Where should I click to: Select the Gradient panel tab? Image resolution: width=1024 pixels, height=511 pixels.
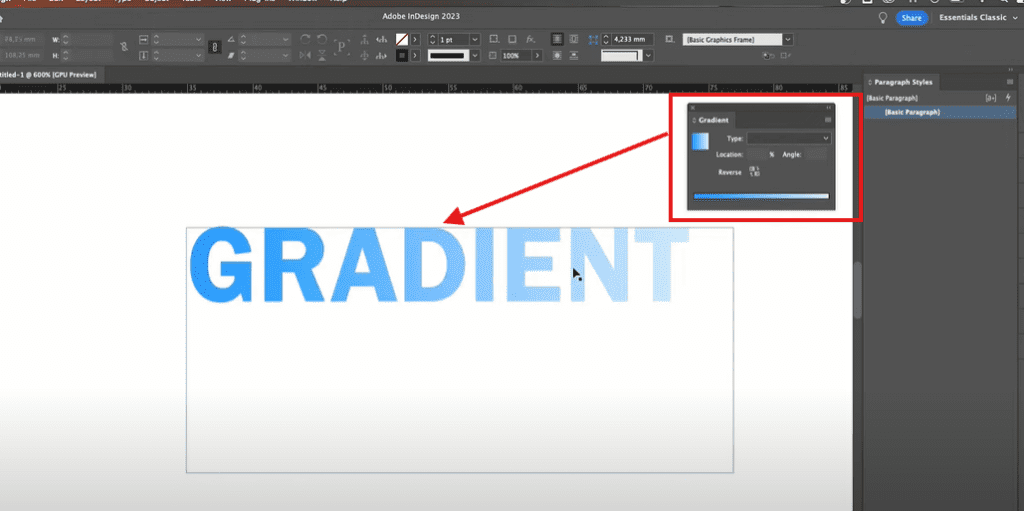click(x=713, y=120)
